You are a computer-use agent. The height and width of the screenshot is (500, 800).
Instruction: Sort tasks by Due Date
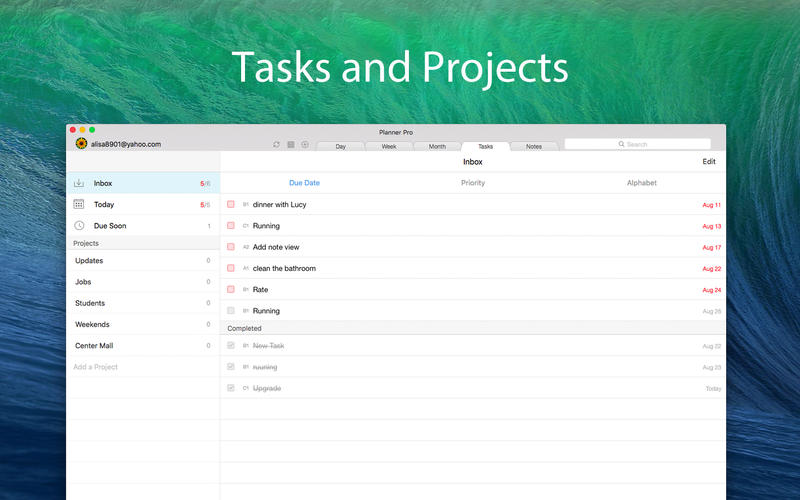(305, 183)
